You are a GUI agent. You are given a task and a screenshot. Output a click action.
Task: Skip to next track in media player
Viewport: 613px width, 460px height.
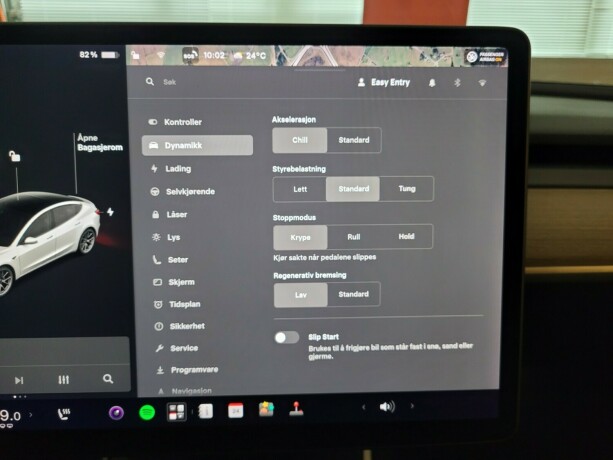(19, 380)
